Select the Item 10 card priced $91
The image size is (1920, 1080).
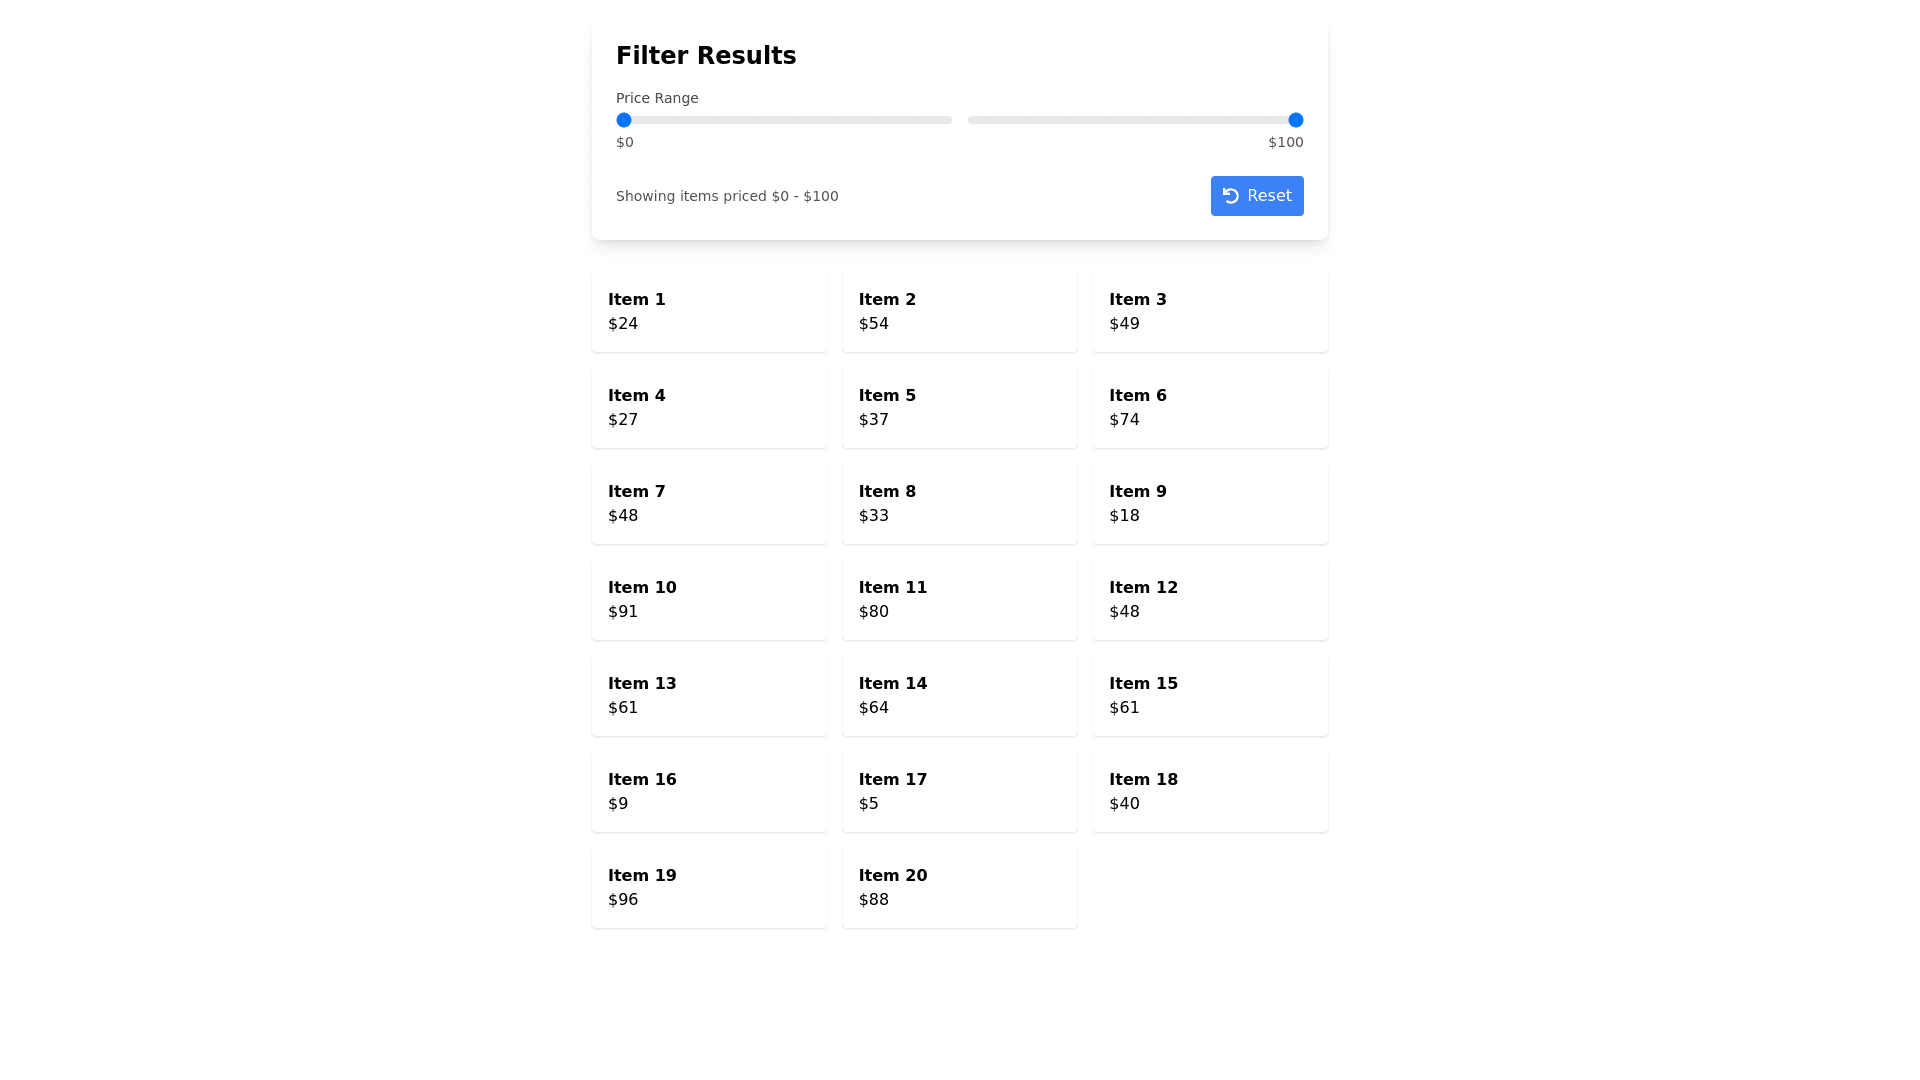coord(709,600)
